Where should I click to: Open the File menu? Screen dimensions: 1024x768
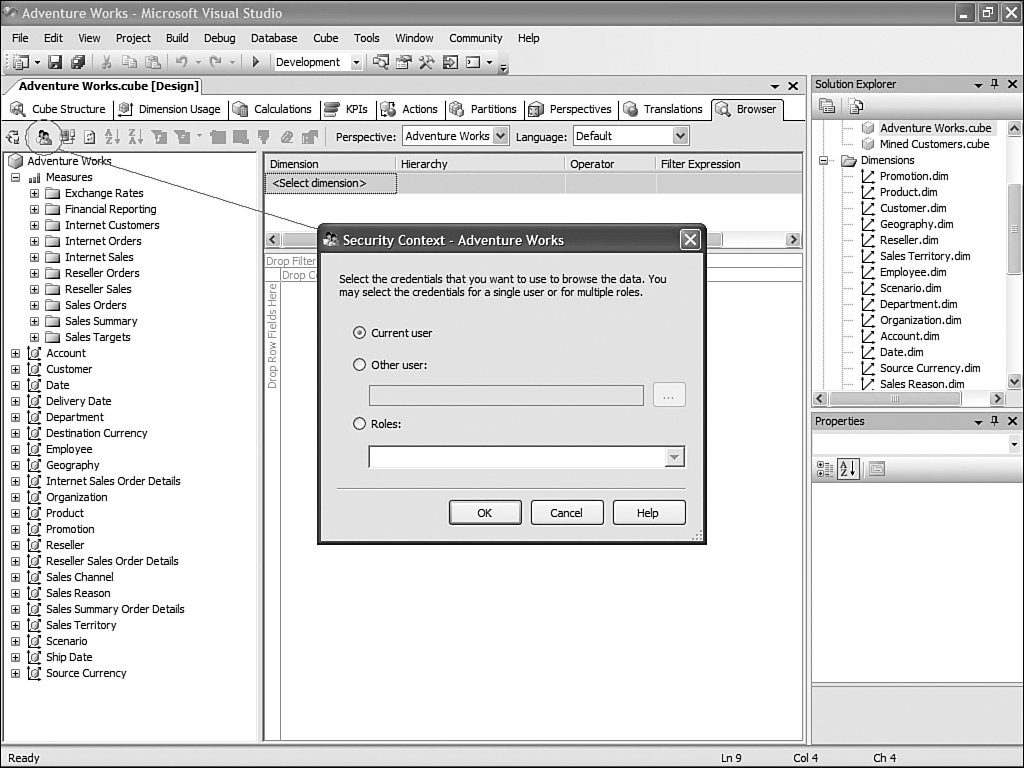pos(20,38)
